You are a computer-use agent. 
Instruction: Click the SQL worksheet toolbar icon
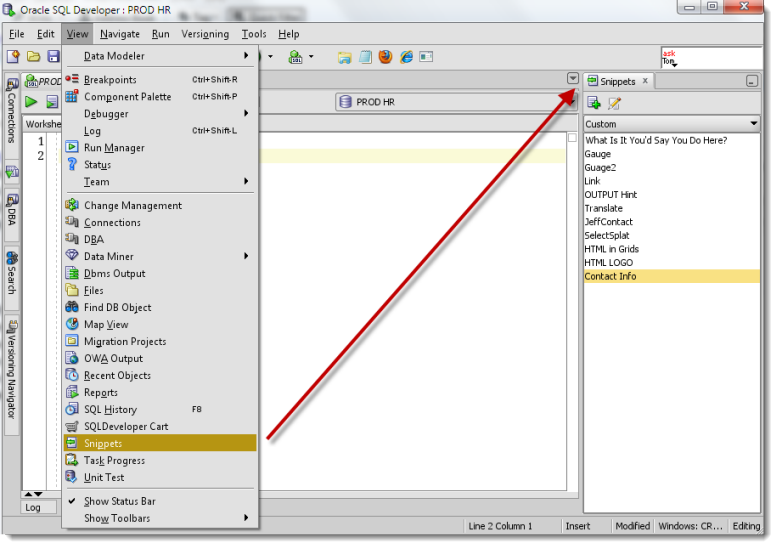point(295,57)
